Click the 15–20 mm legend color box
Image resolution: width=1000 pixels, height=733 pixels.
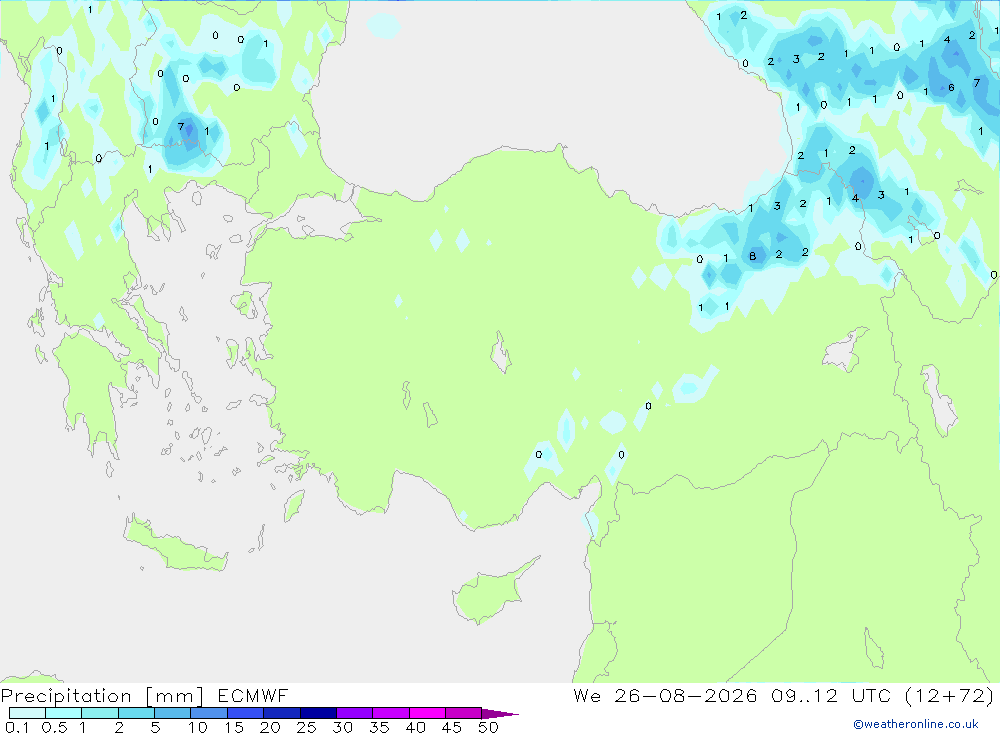click(x=246, y=713)
